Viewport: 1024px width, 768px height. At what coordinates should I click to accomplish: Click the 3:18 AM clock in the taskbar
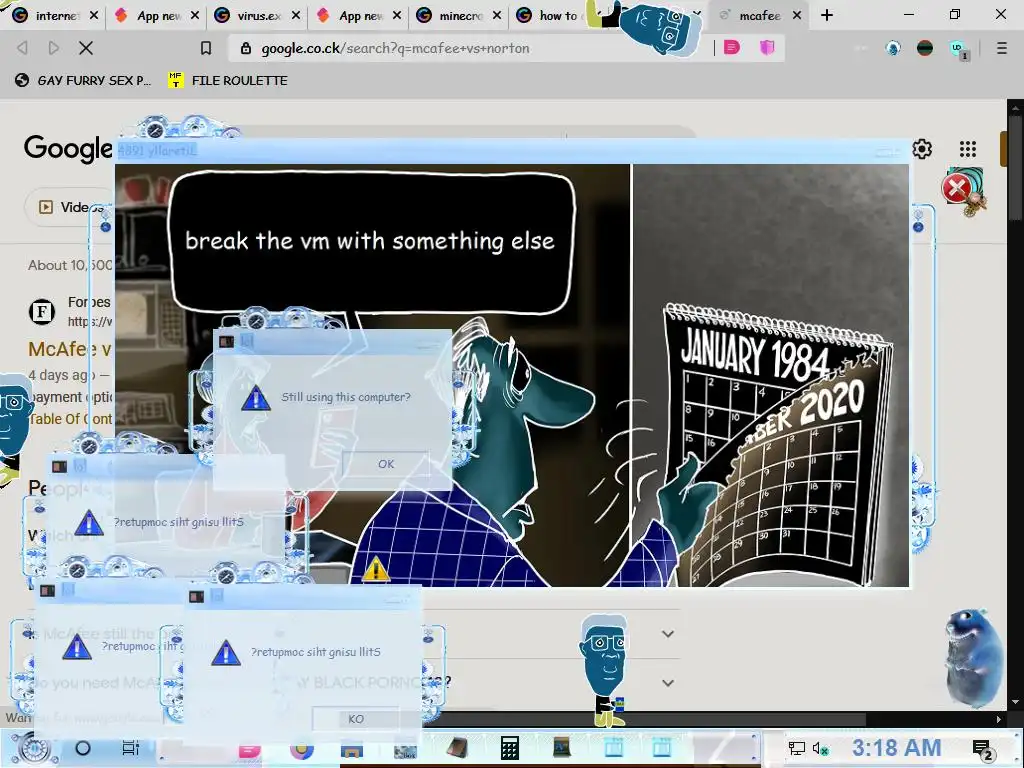point(896,748)
